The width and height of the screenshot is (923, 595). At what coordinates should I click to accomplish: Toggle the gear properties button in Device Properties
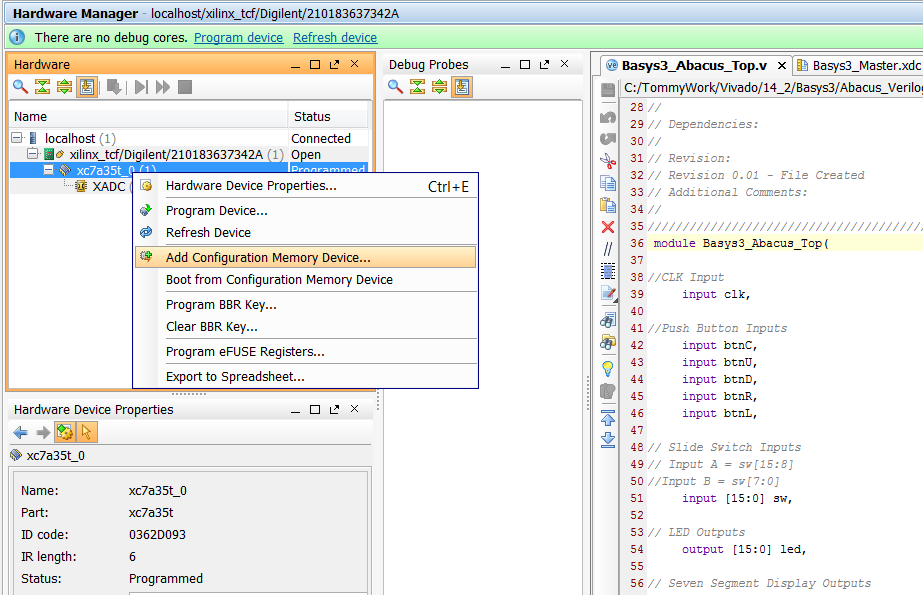[x=64, y=433]
